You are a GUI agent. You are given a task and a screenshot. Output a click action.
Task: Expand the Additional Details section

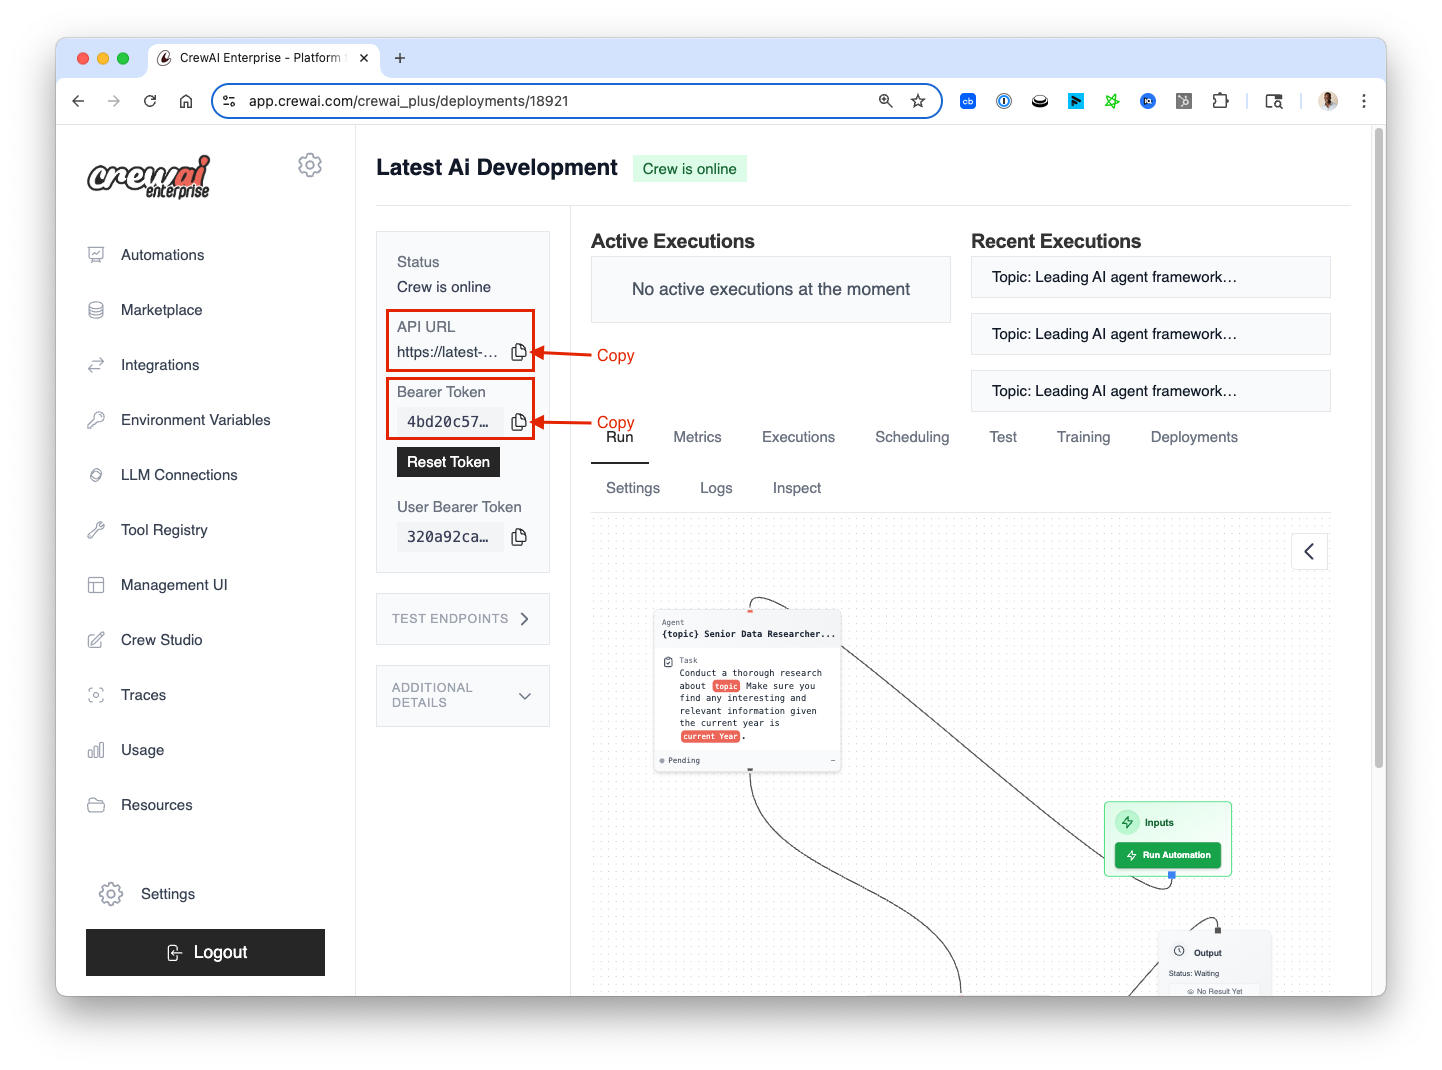point(462,695)
